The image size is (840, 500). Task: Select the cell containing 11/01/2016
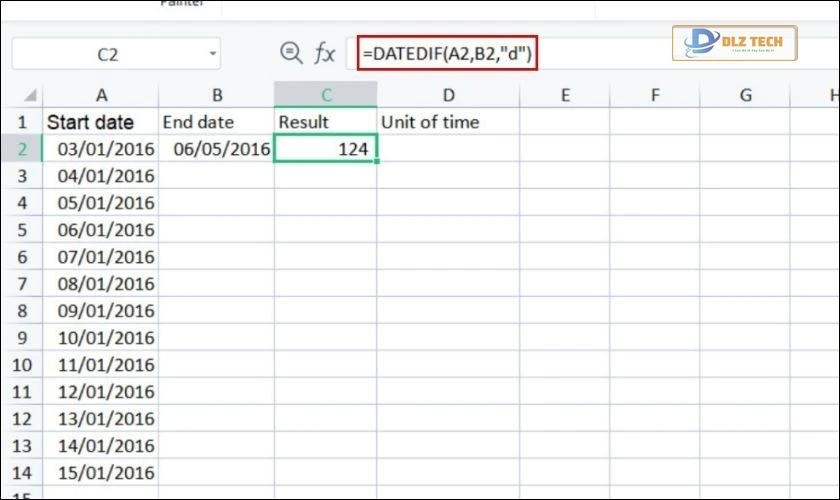[101, 365]
